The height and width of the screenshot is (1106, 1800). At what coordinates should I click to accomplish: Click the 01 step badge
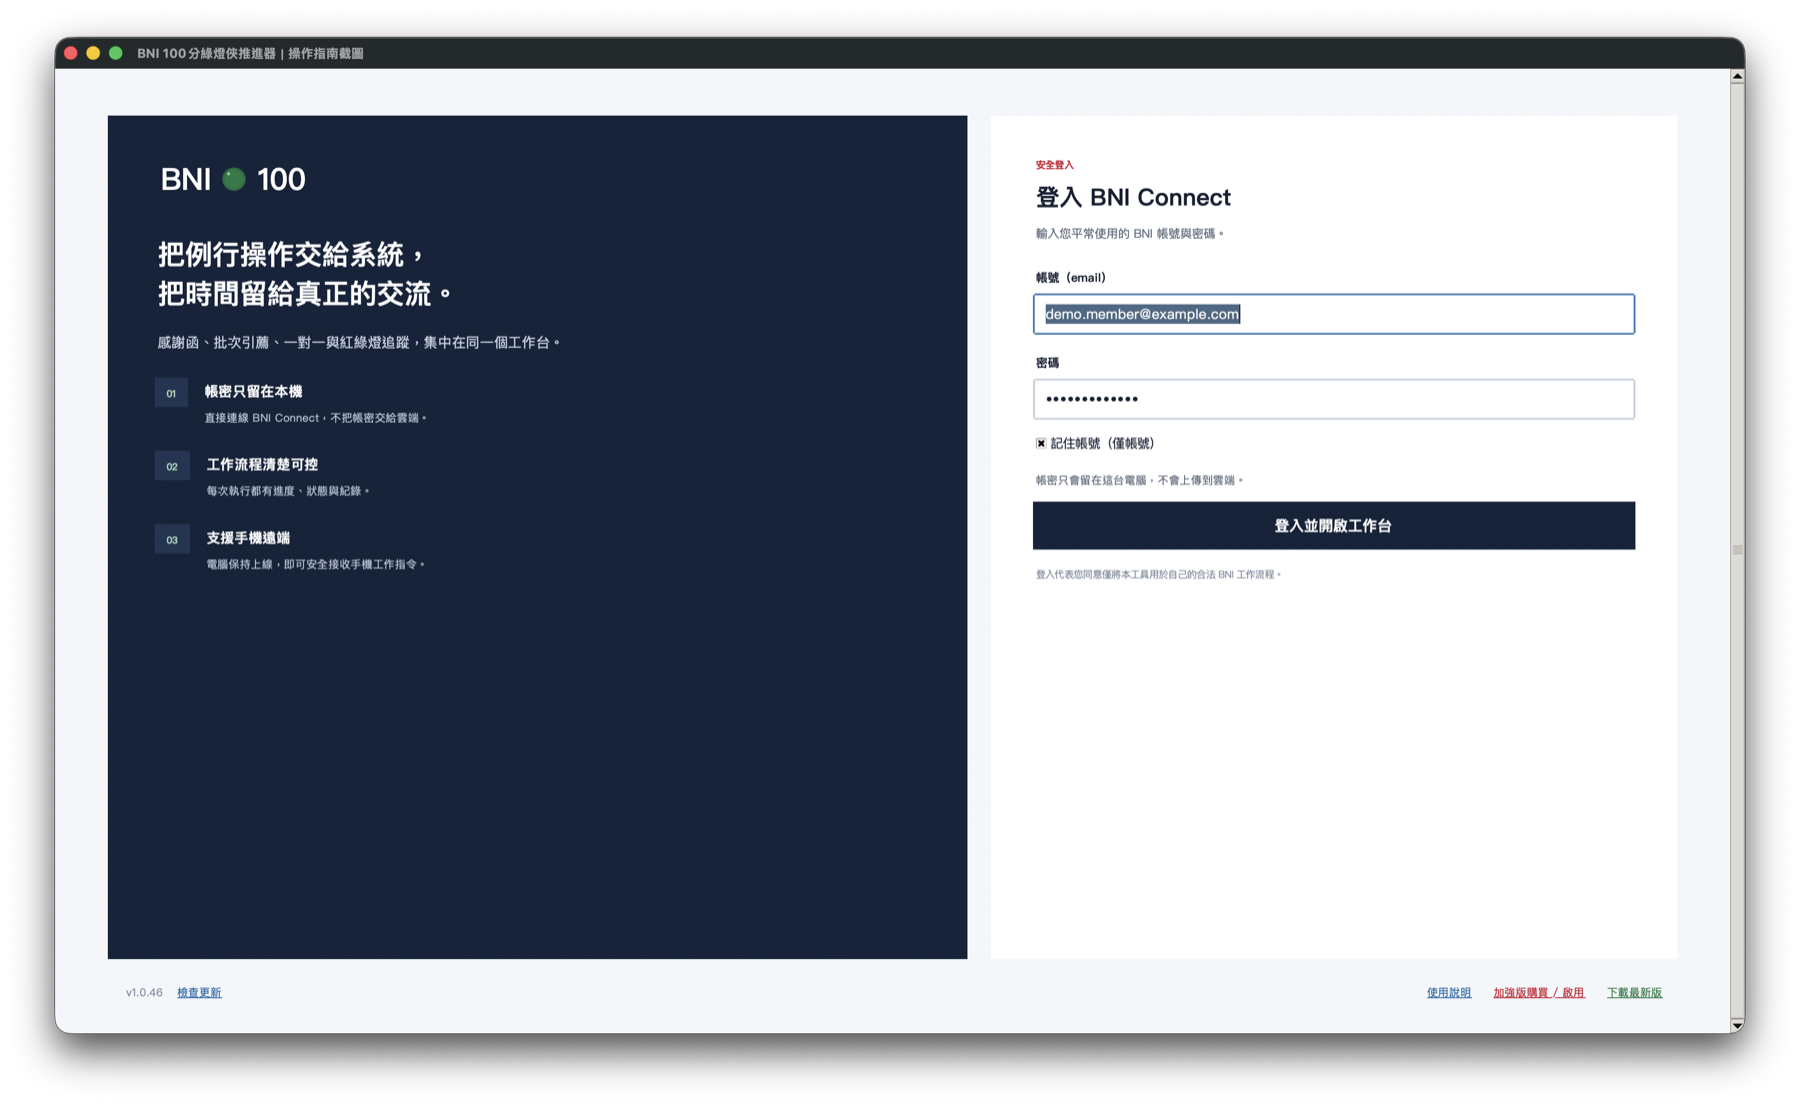(171, 393)
